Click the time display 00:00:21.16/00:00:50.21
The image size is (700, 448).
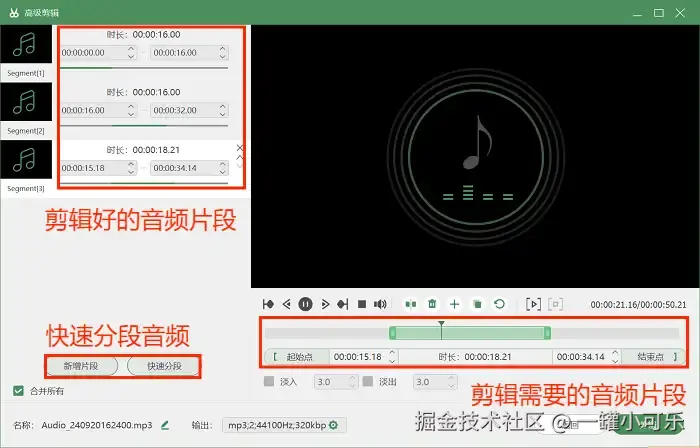pyautogui.click(x=638, y=305)
